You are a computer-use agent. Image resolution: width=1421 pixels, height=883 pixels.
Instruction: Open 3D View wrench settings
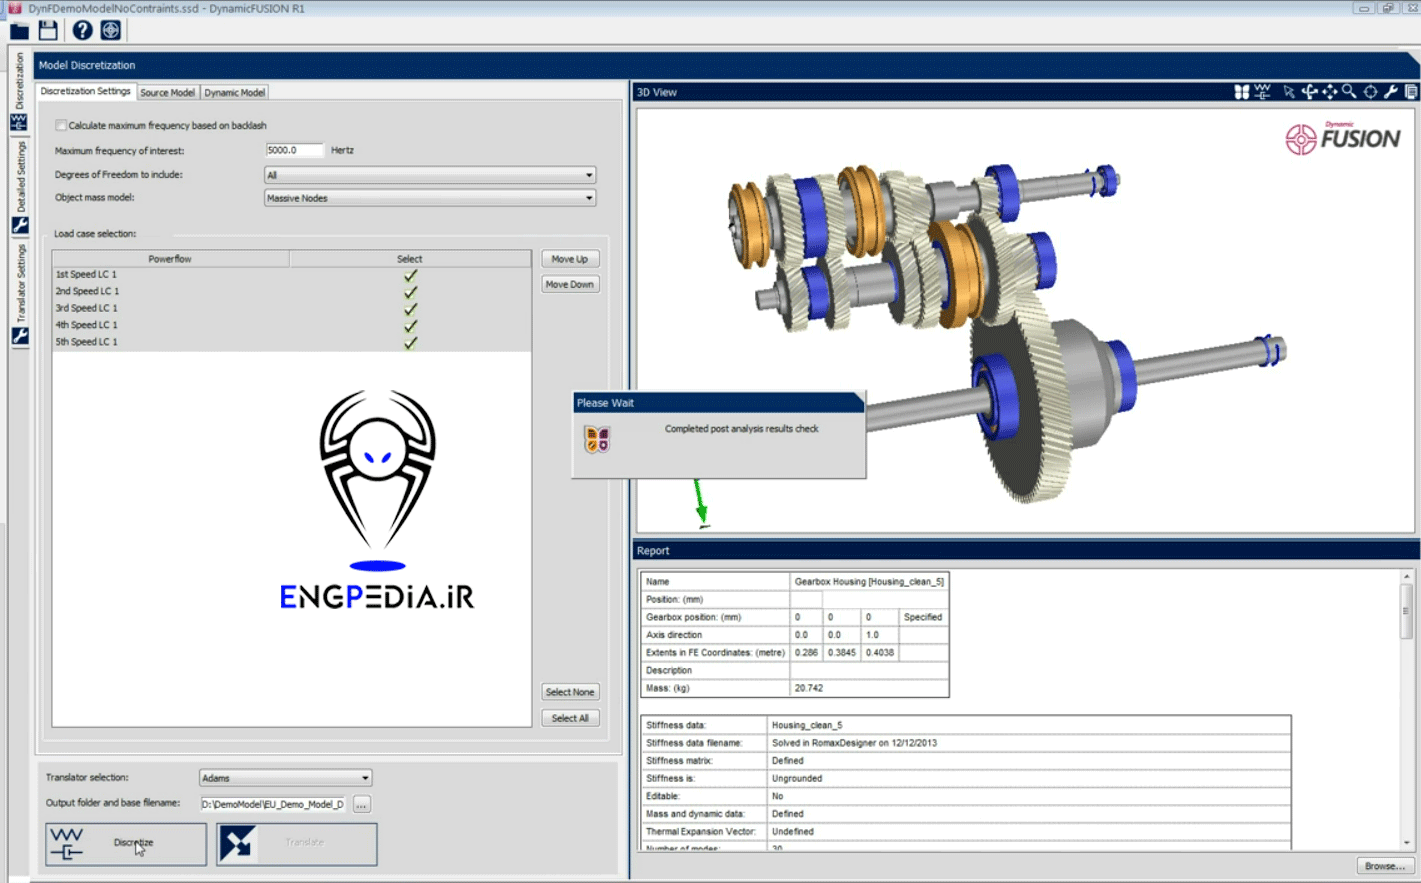click(1391, 92)
